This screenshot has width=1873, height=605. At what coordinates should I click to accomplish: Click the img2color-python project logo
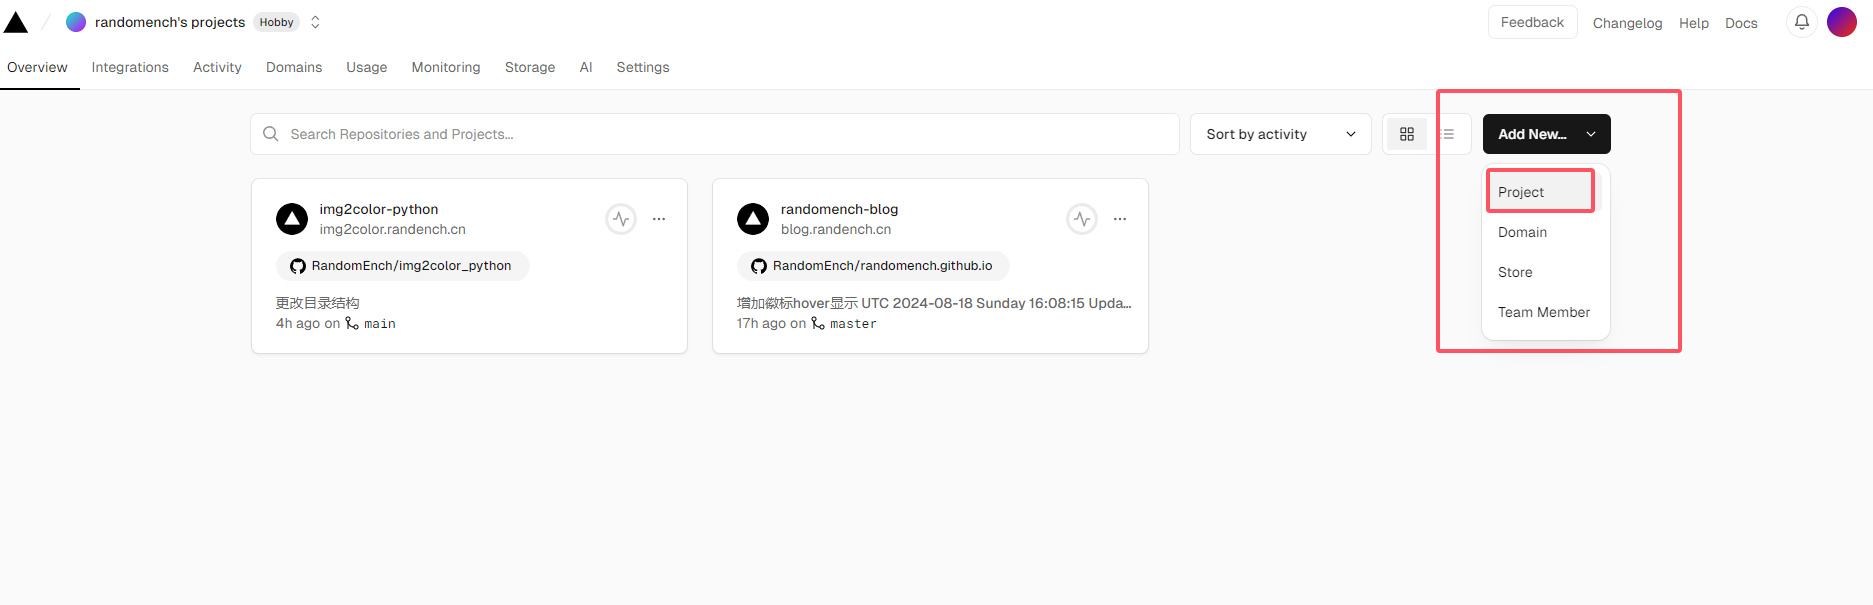click(x=292, y=219)
